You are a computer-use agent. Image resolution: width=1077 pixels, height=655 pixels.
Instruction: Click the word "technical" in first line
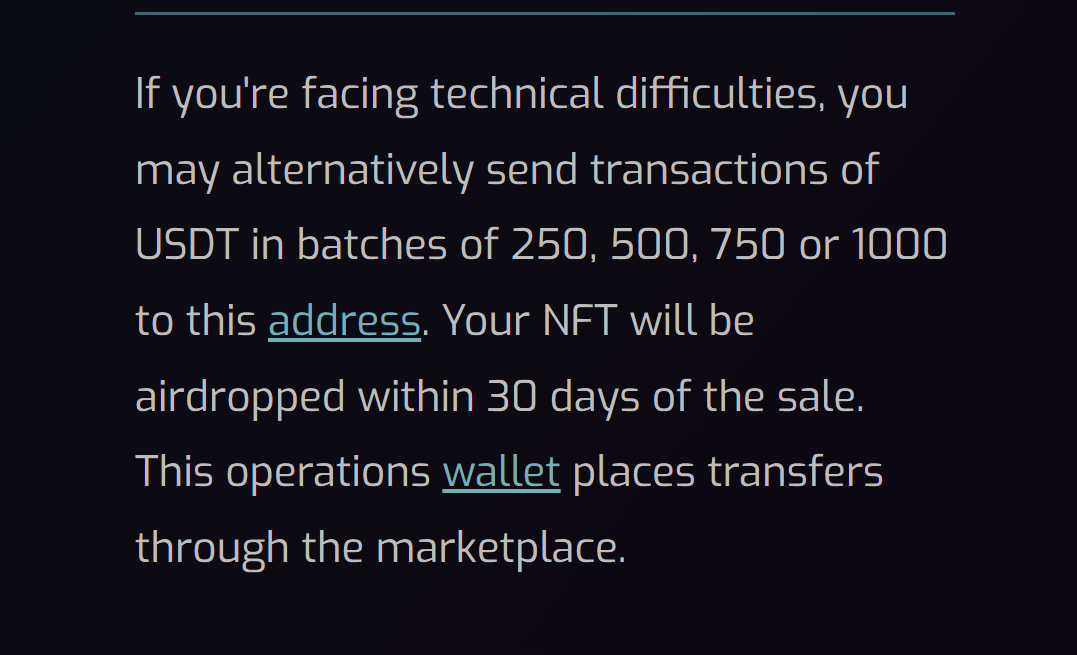(x=517, y=94)
